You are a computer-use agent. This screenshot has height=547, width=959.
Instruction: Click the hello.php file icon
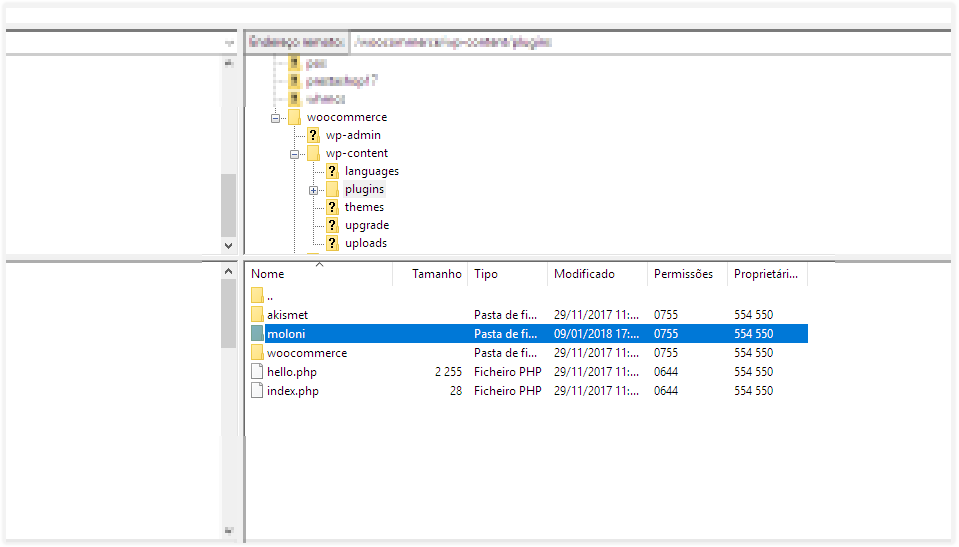point(257,371)
